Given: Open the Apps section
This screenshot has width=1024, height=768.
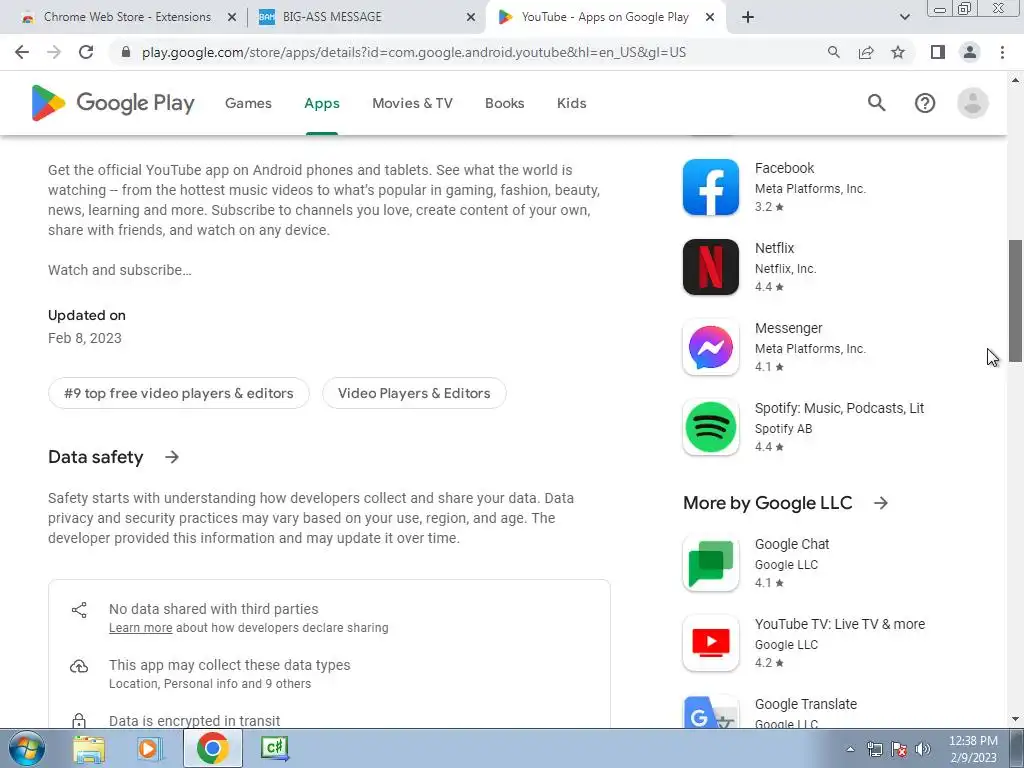Looking at the screenshot, I should coord(322,103).
